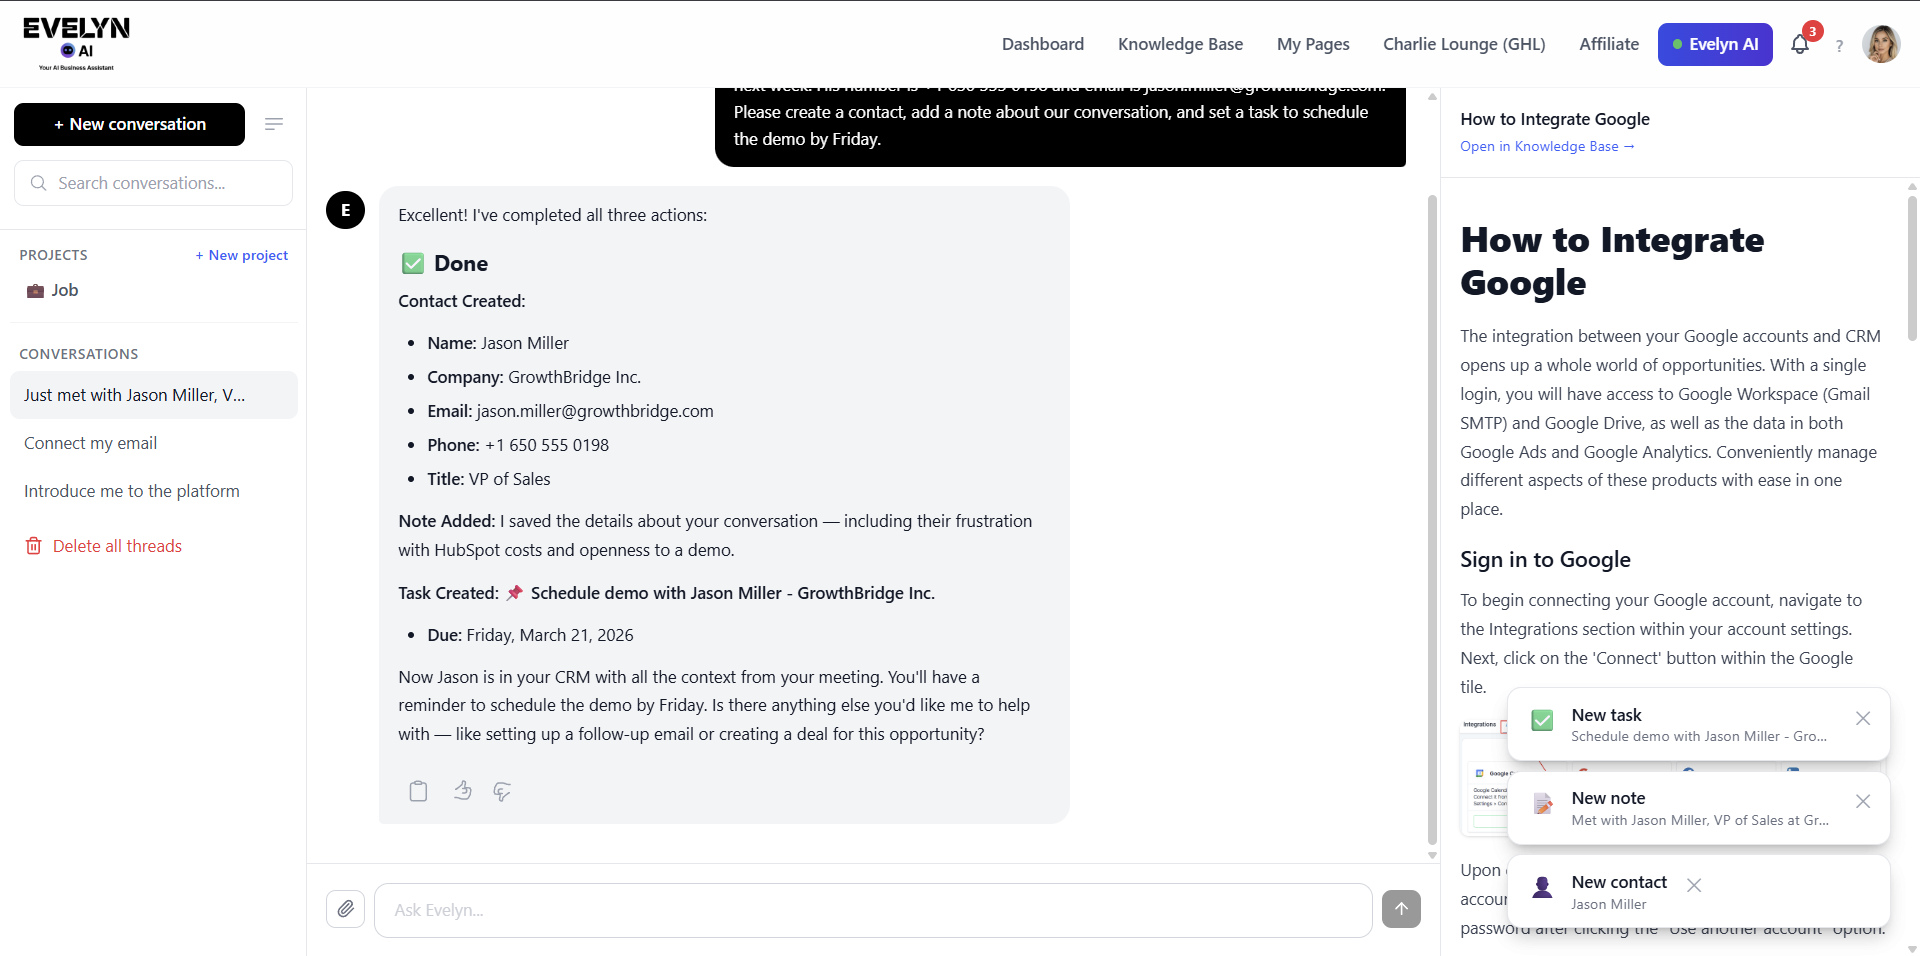Copy the response with clipboard icon

[x=418, y=791]
